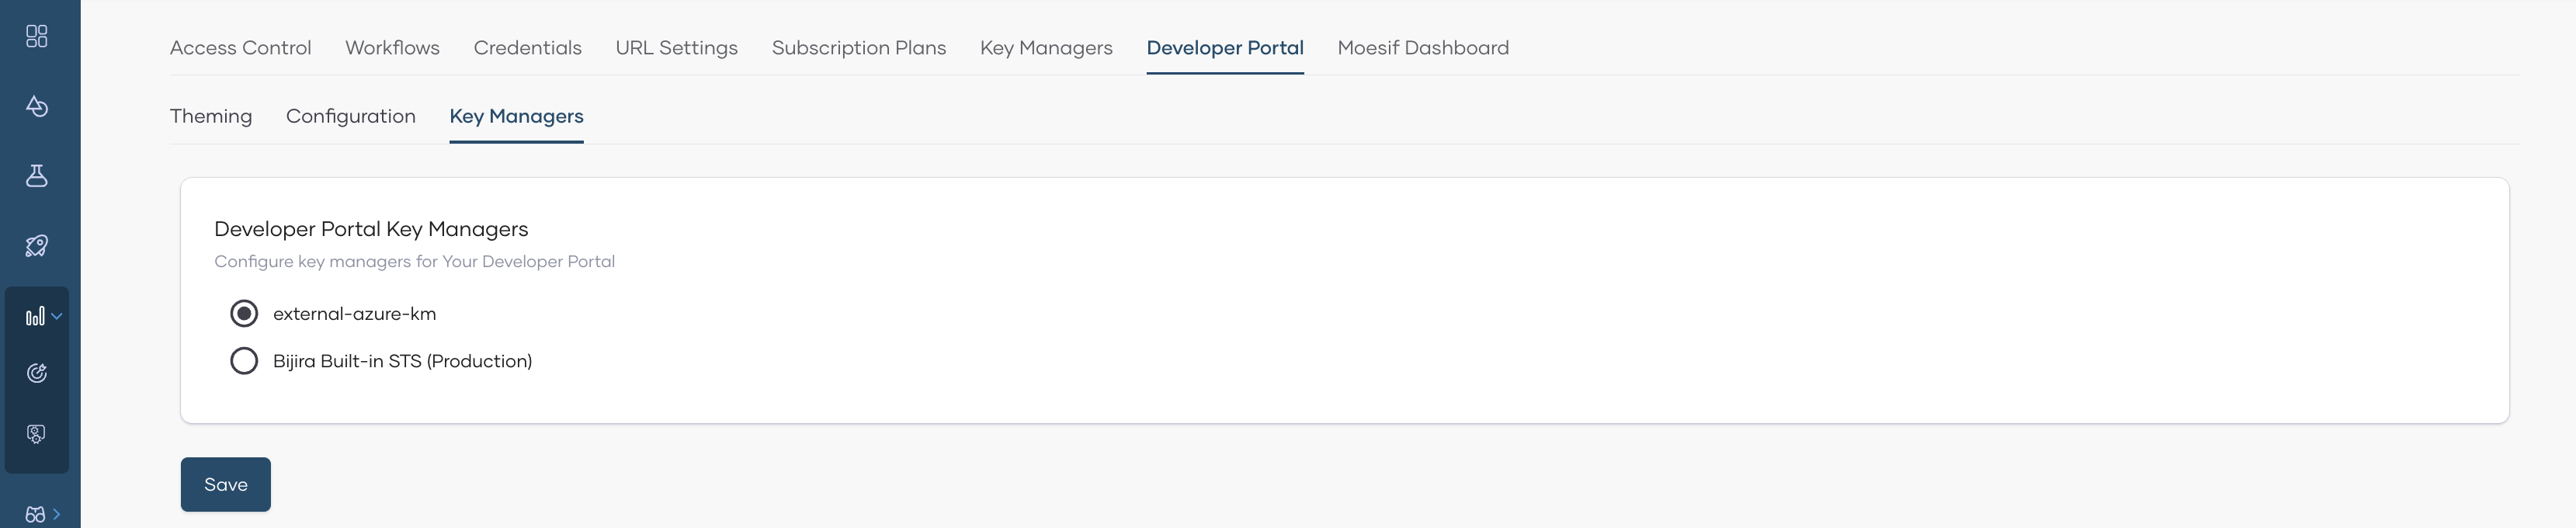Screen dimensions: 2576x528
Task: Switch to the Theming sub-tab
Action: [211, 116]
